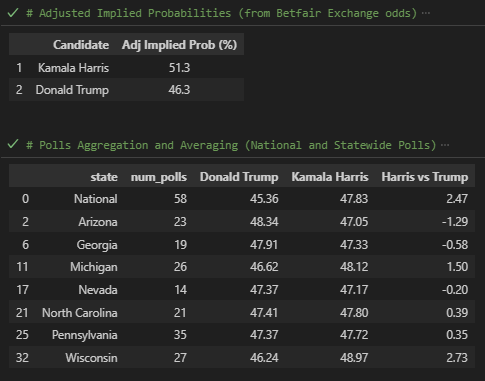Select the National row in polls table
This screenshot has width=485, height=381.
tap(242, 199)
